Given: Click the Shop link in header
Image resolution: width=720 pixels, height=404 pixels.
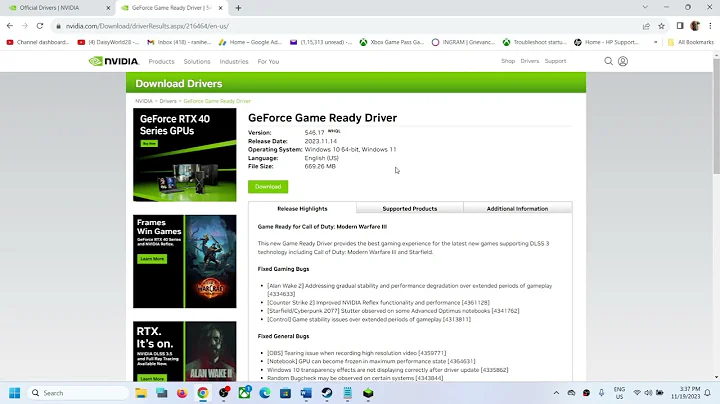Looking at the screenshot, I should pos(508,61).
